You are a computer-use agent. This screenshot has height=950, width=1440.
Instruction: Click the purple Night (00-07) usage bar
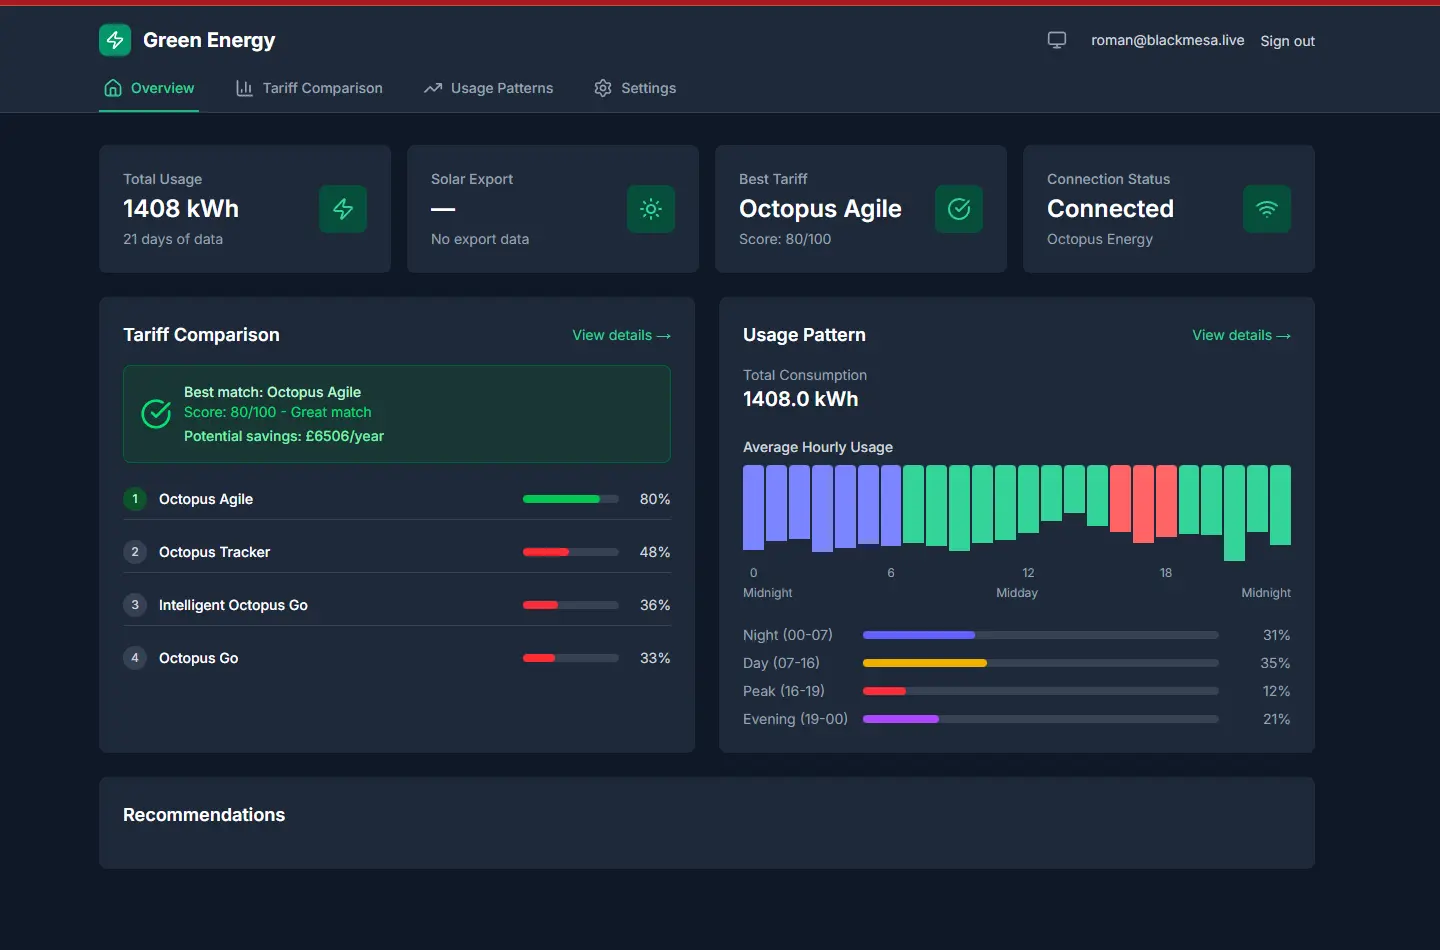[918, 635]
